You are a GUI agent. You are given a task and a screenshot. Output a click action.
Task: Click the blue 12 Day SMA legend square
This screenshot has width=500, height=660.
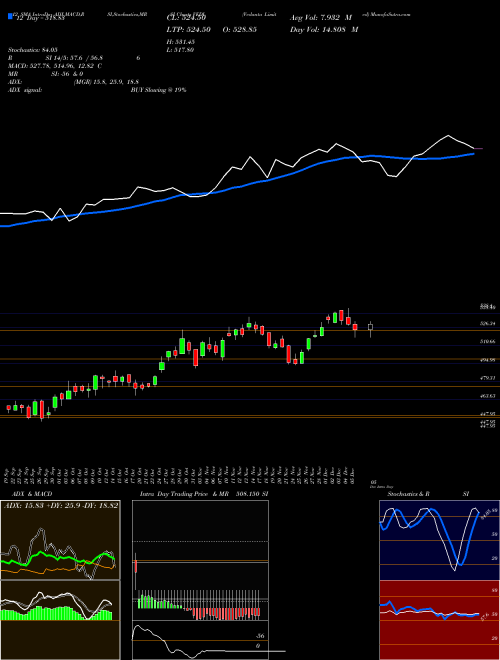11,16
